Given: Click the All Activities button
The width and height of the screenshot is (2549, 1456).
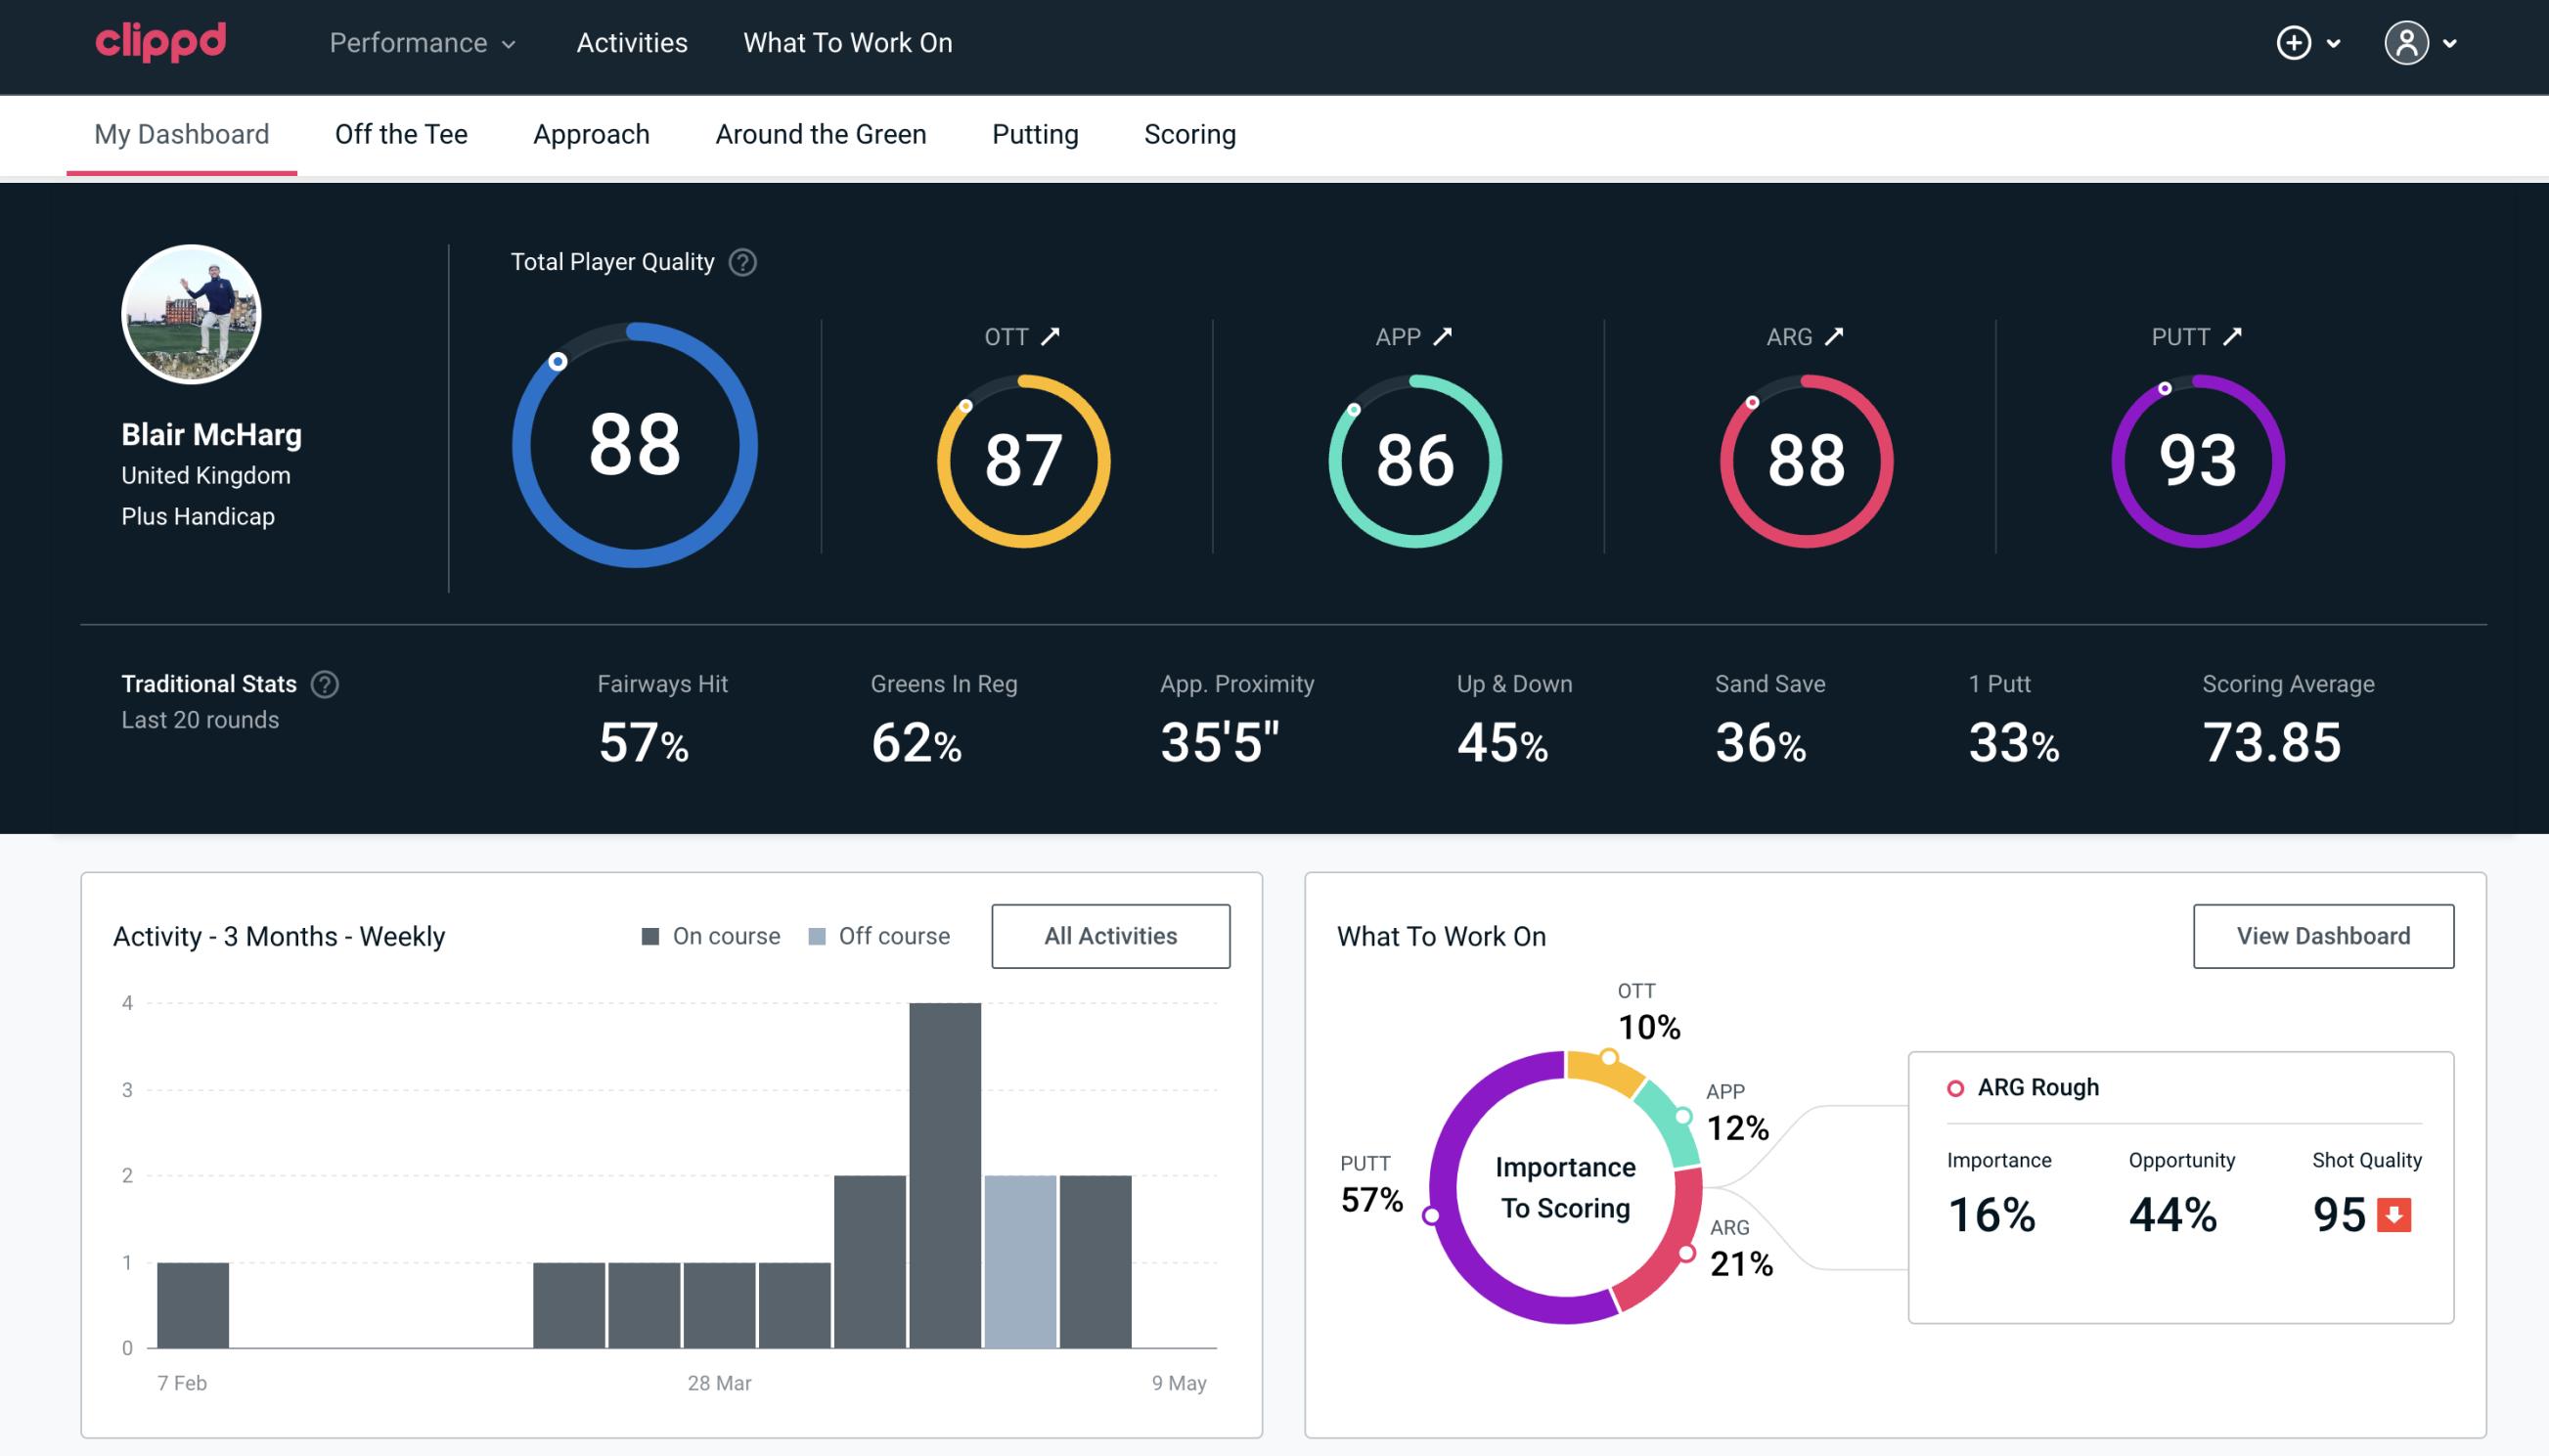Looking at the screenshot, I should pyautogui.click(x=1110, y=935).
